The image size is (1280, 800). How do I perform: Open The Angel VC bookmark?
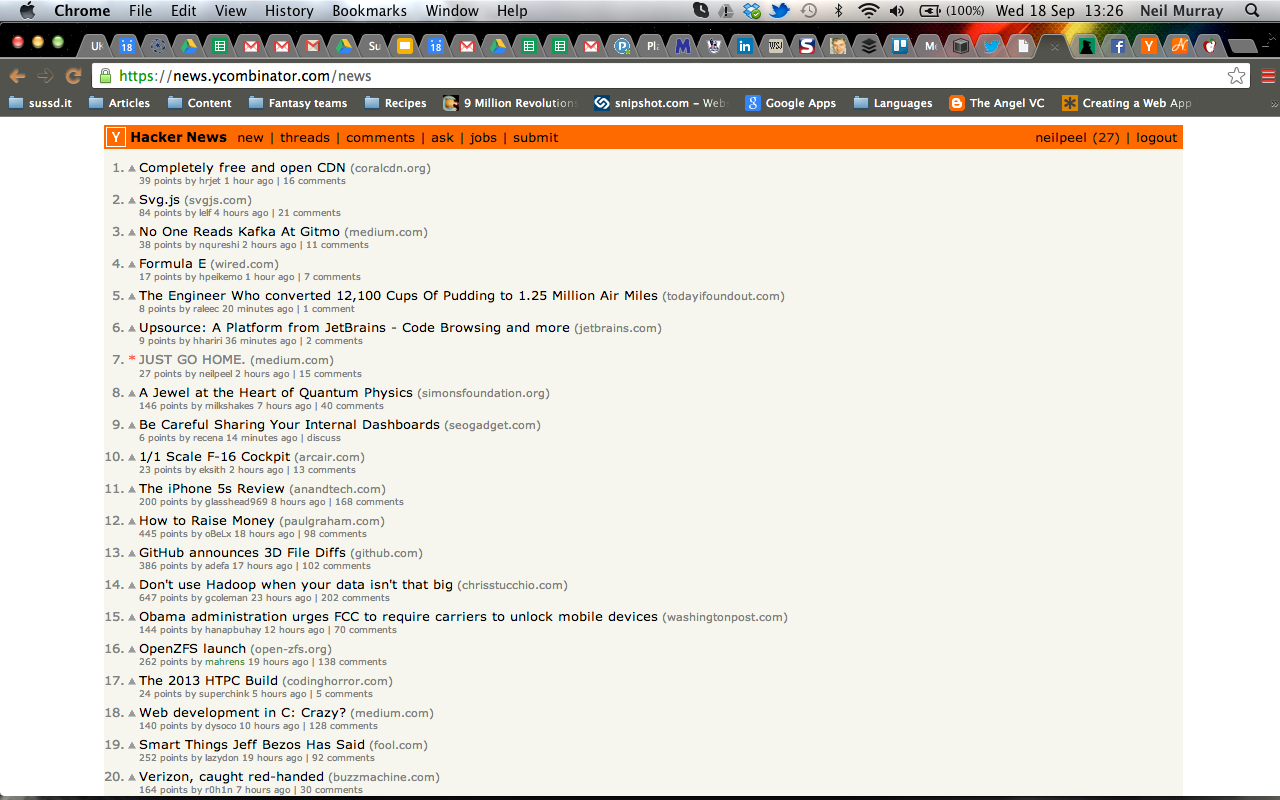pos(997,103)
